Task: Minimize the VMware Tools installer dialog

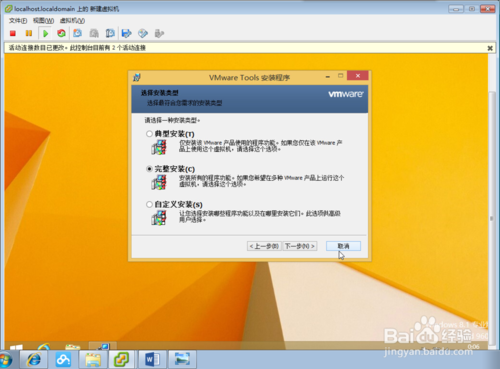Action: (x=328, y=76)
